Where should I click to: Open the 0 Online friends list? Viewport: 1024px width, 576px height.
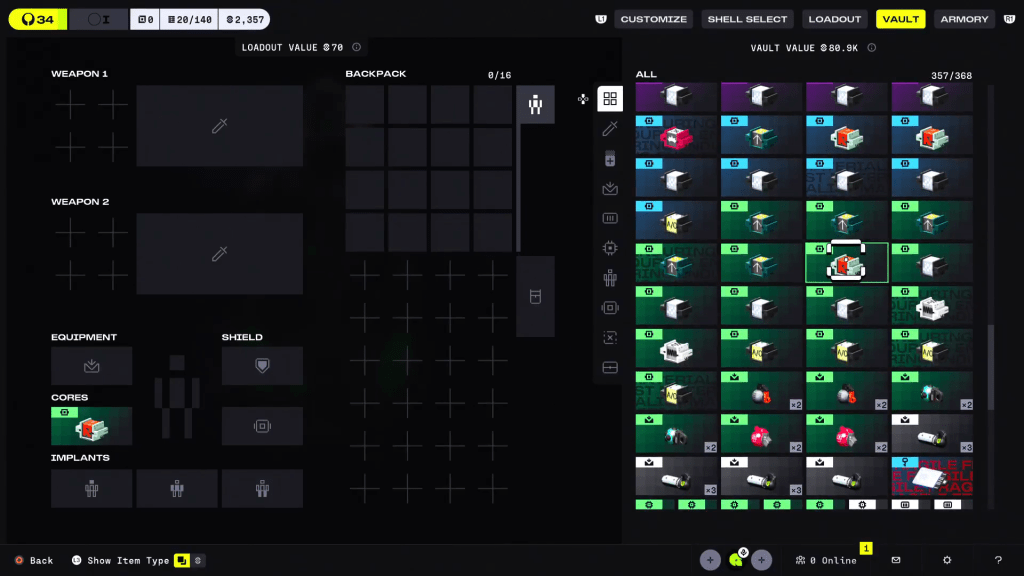[826, 560]
